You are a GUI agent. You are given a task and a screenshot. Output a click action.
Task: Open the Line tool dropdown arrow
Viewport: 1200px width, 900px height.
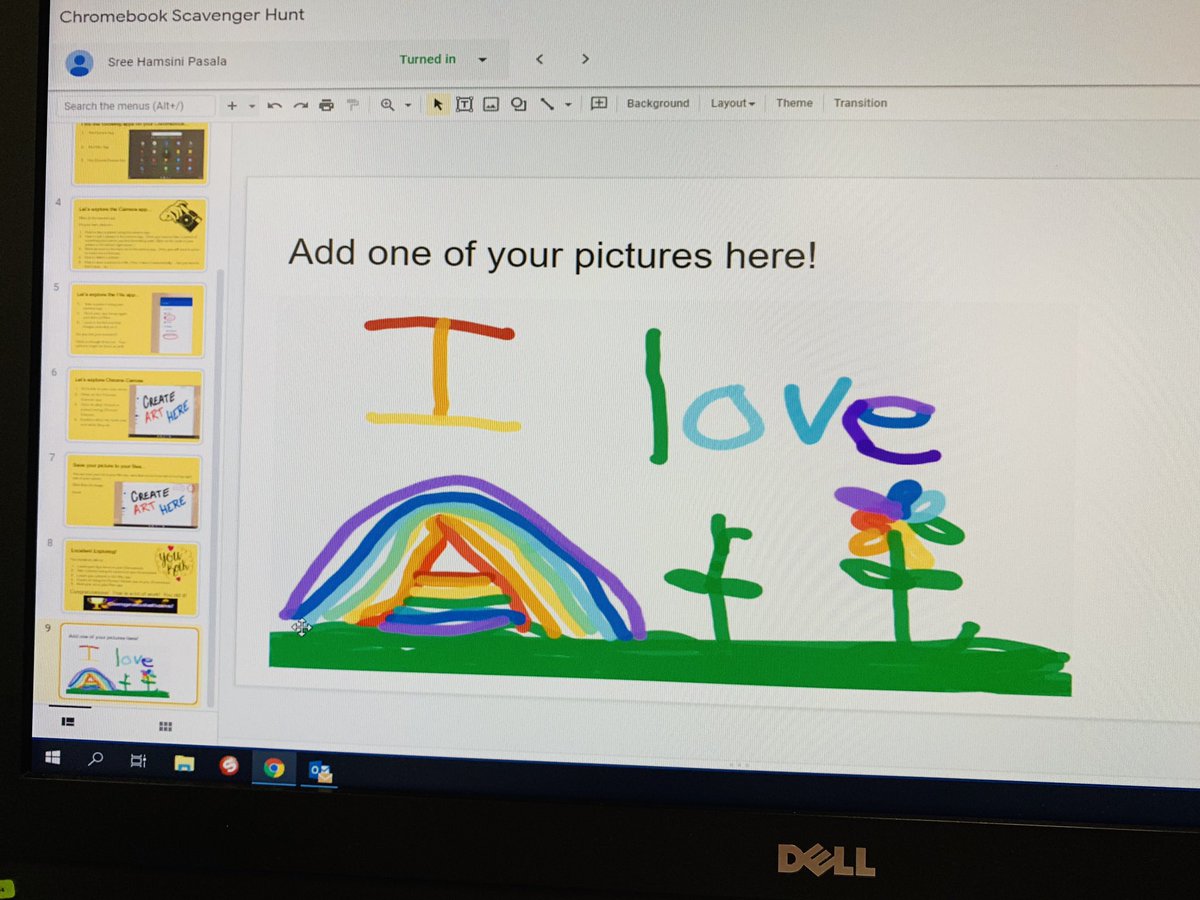click(568, 103)
